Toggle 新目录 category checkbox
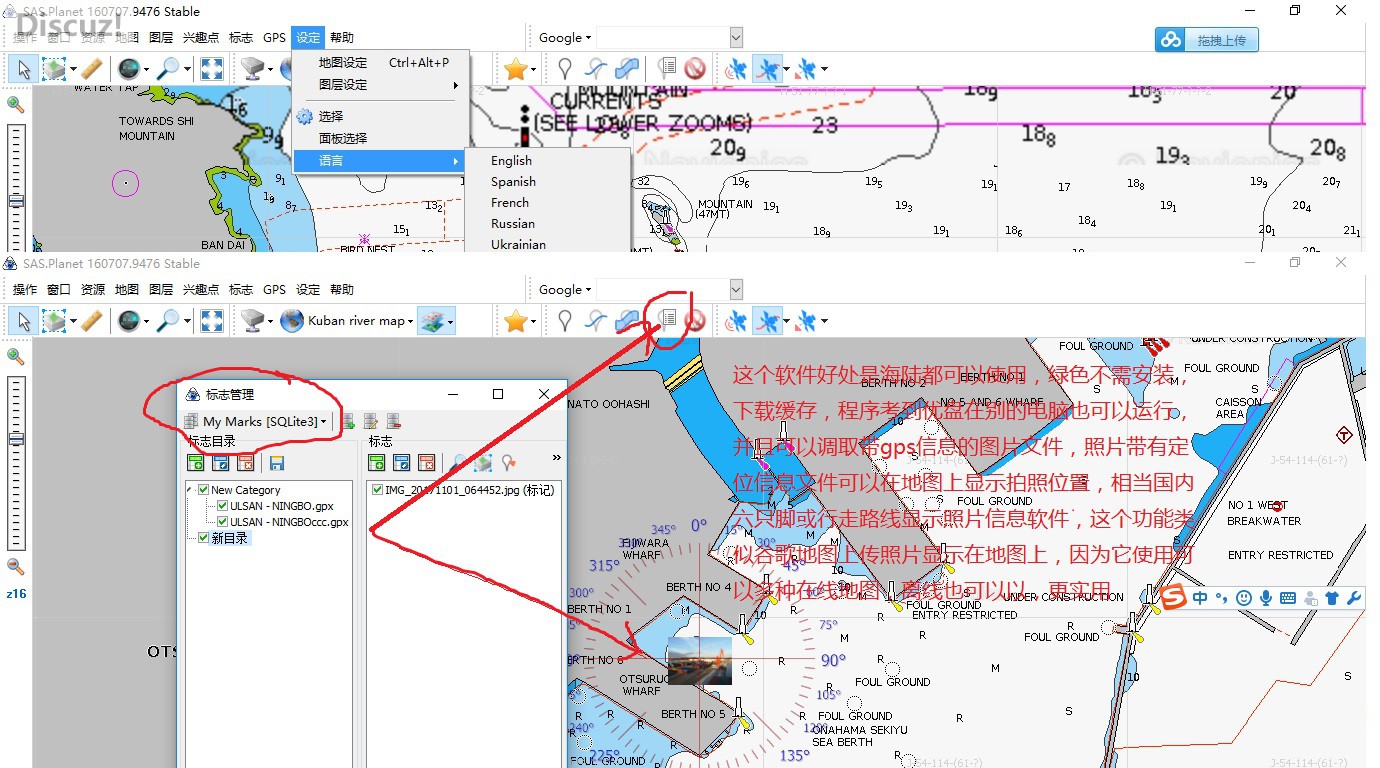The image size is (1380, 768). coord(204,538)
